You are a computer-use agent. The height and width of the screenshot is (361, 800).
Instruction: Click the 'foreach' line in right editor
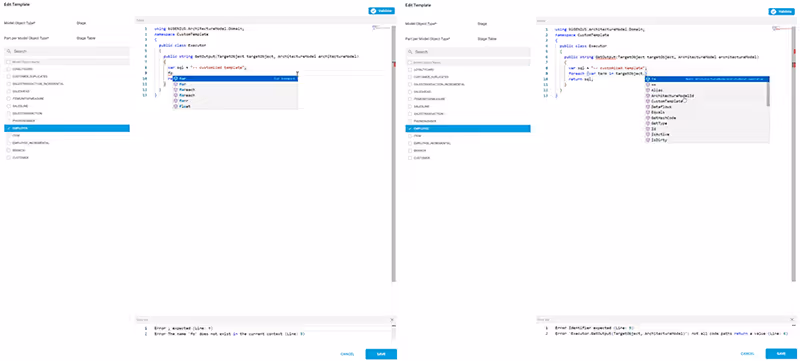point(608,73)
